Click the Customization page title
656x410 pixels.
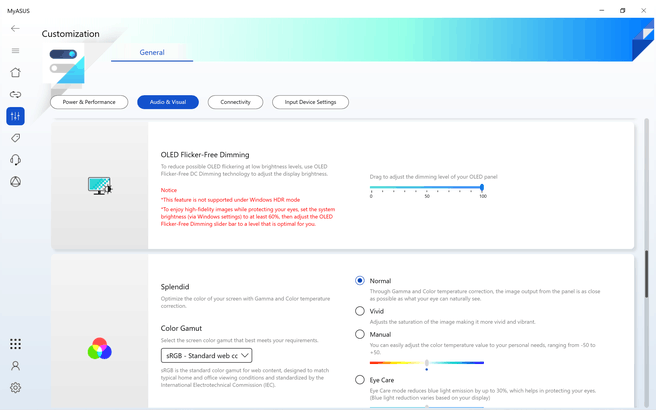click(70, 34)
